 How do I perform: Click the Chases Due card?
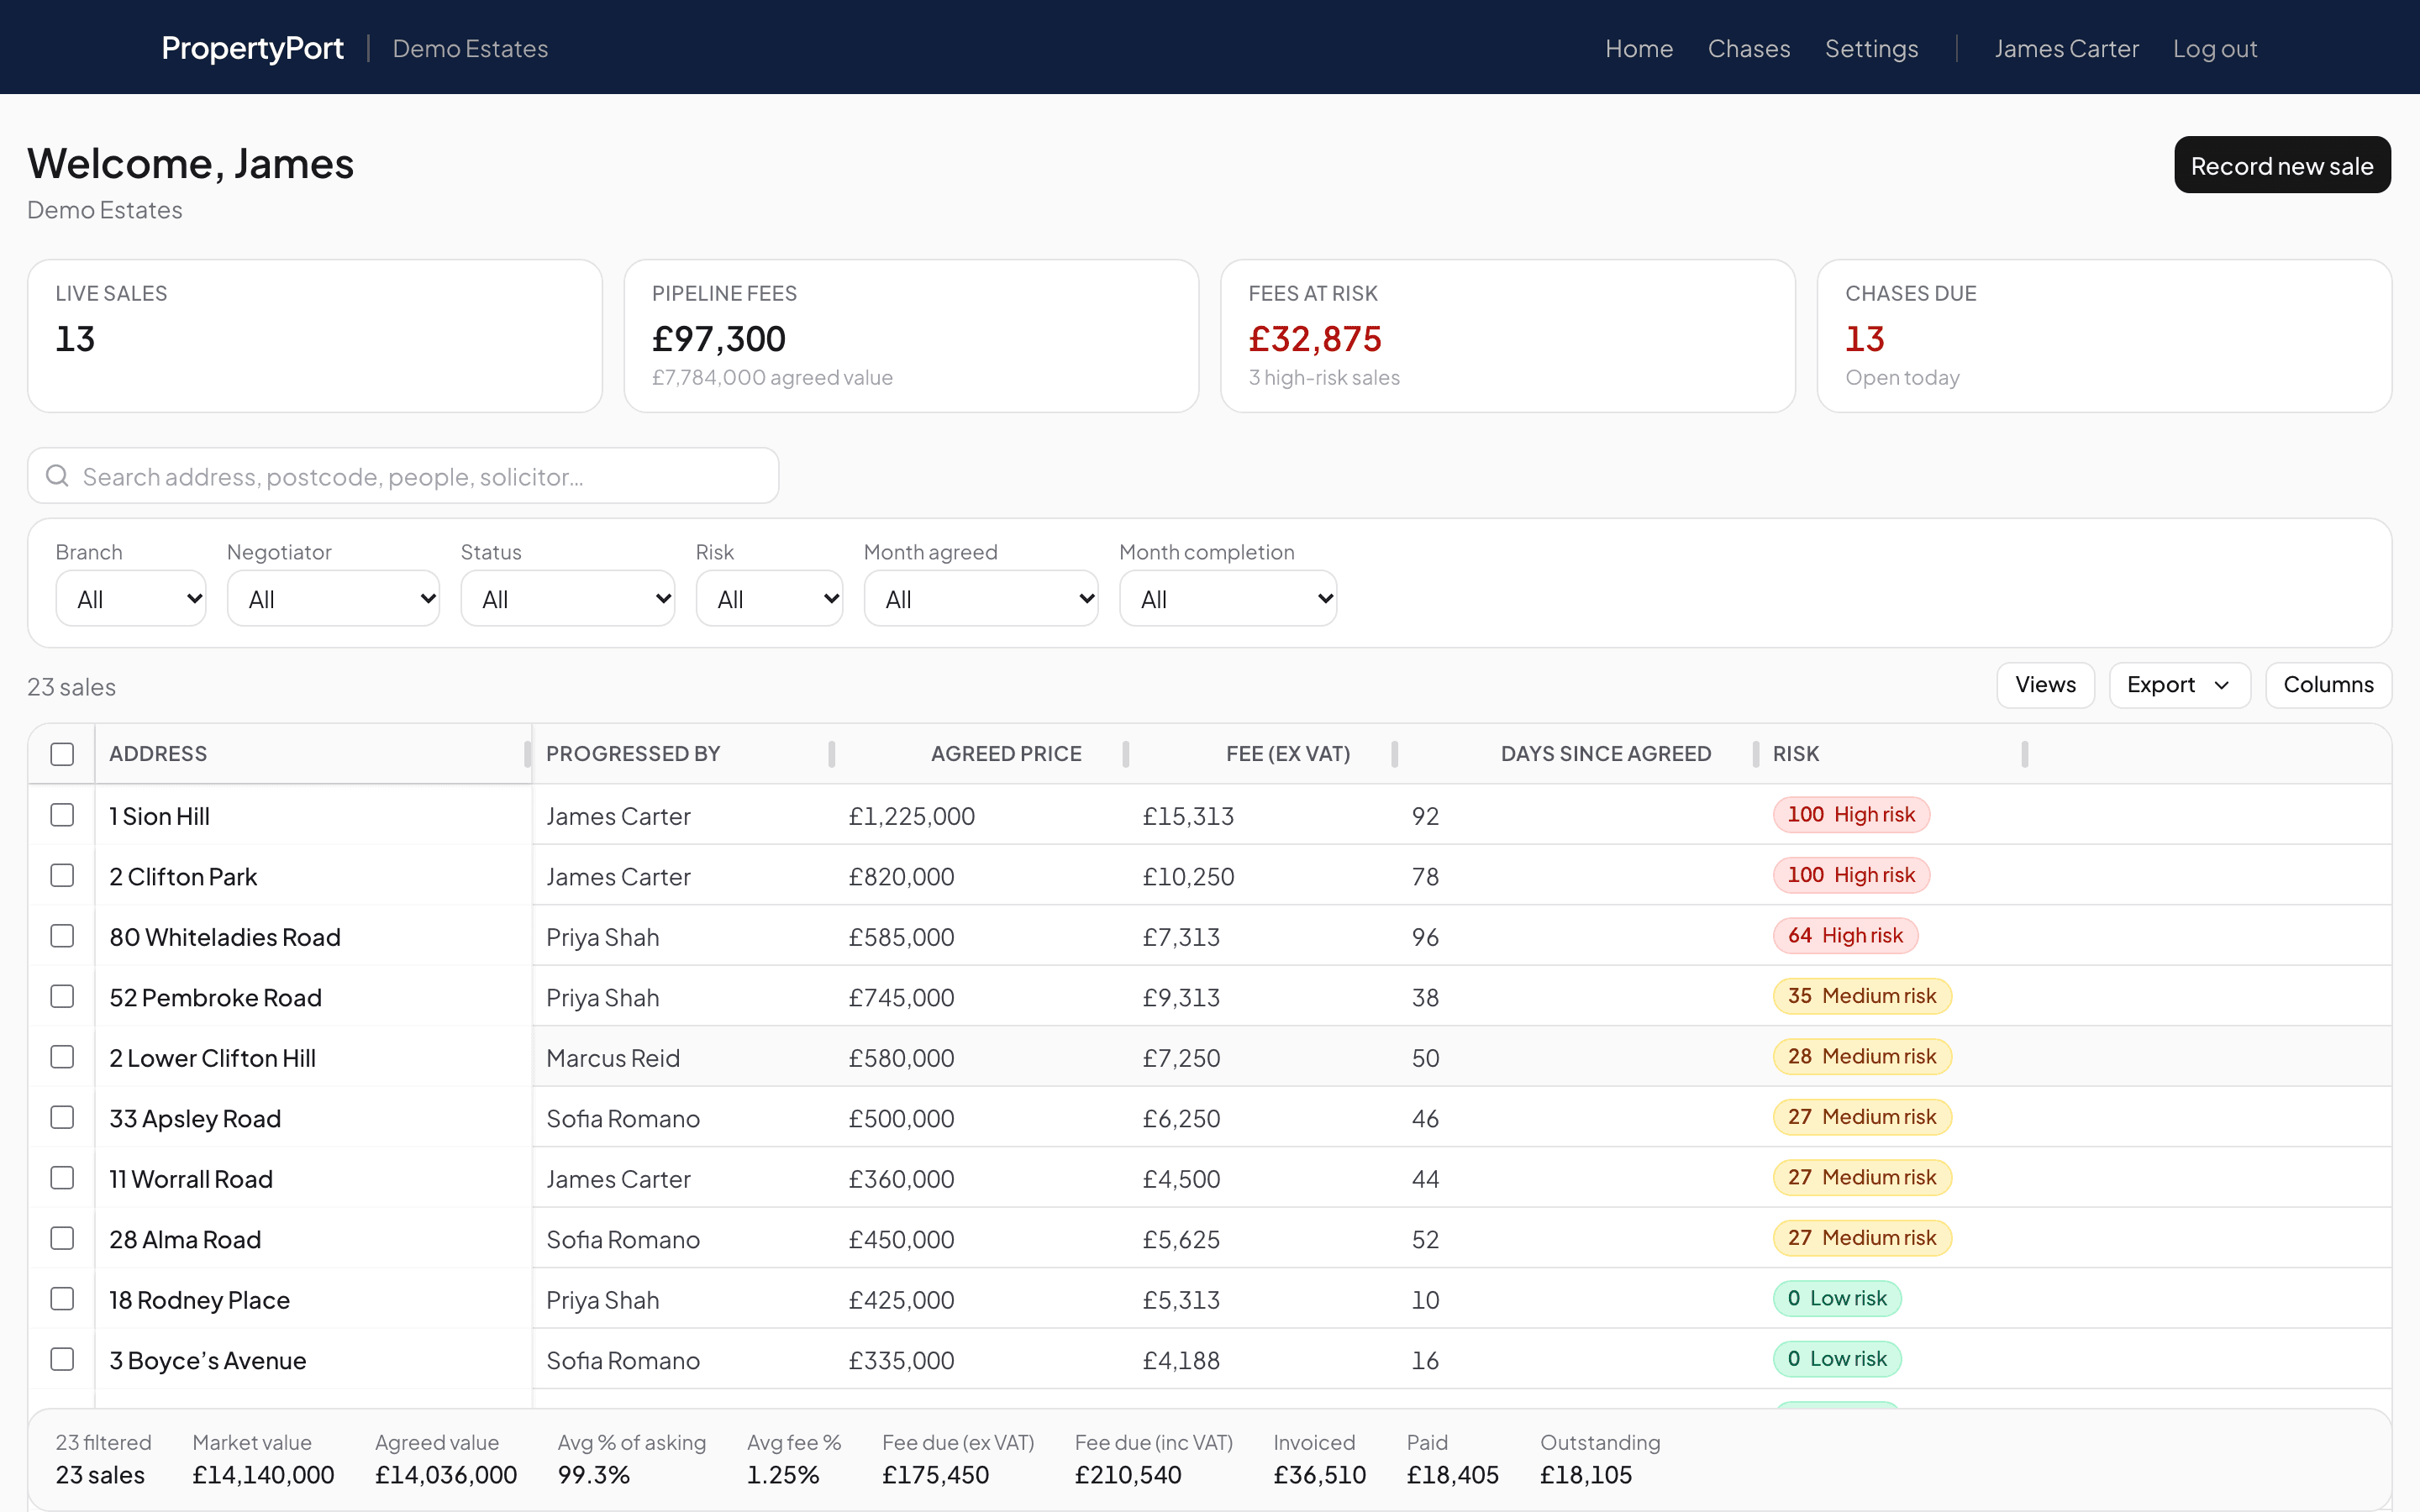pos(2104,336)
